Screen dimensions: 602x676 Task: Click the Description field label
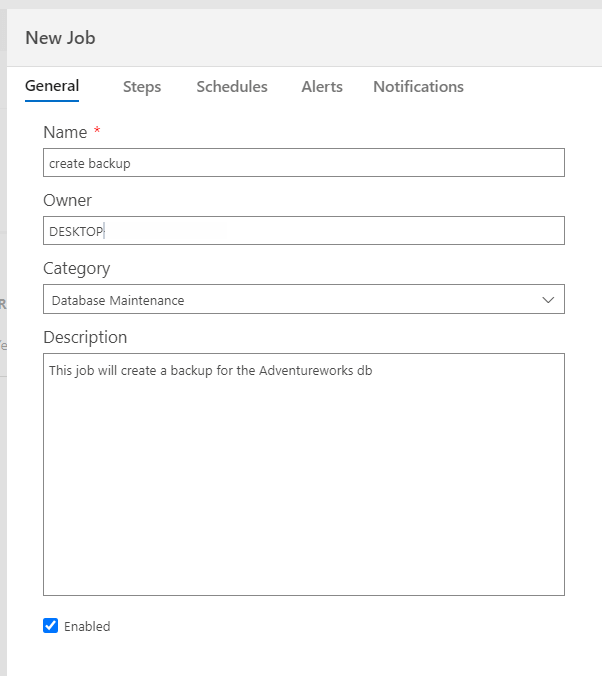(x=85, y=337)
